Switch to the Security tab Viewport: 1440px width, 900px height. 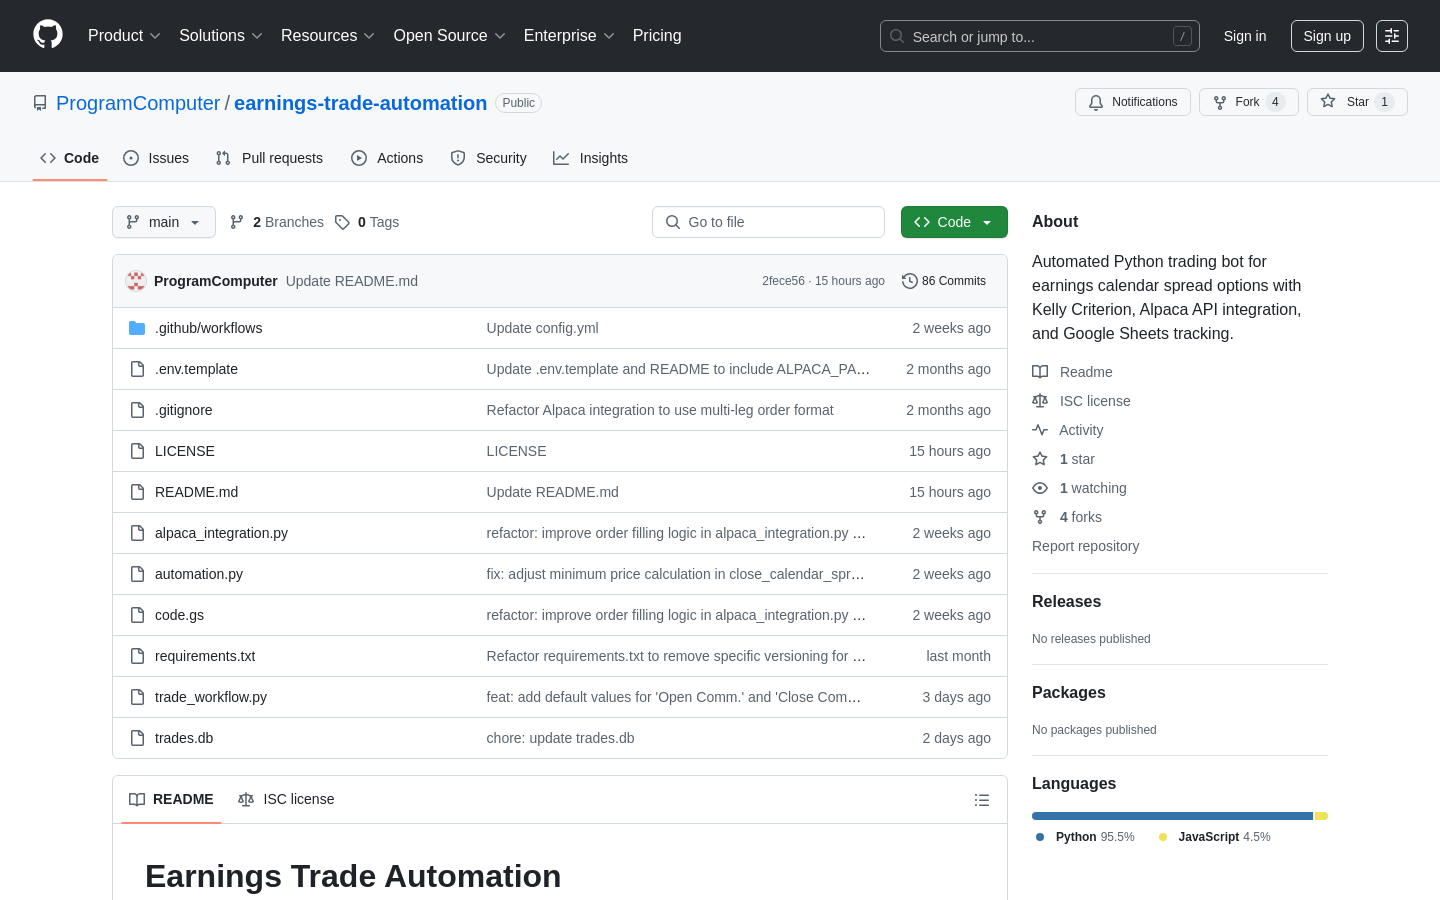[x=488, y=158]
